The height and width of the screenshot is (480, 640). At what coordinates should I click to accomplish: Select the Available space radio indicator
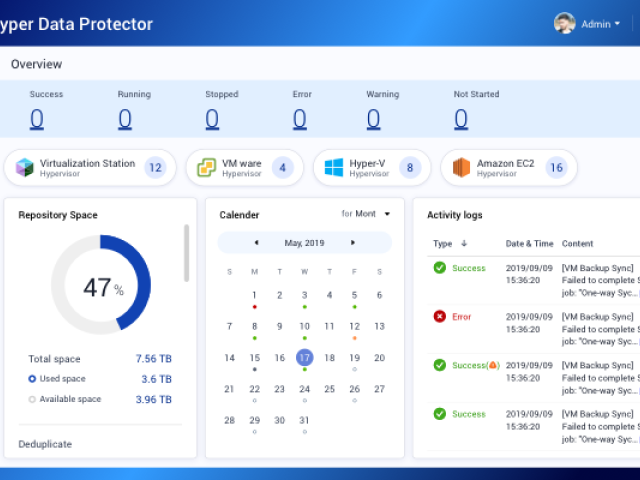32,399
